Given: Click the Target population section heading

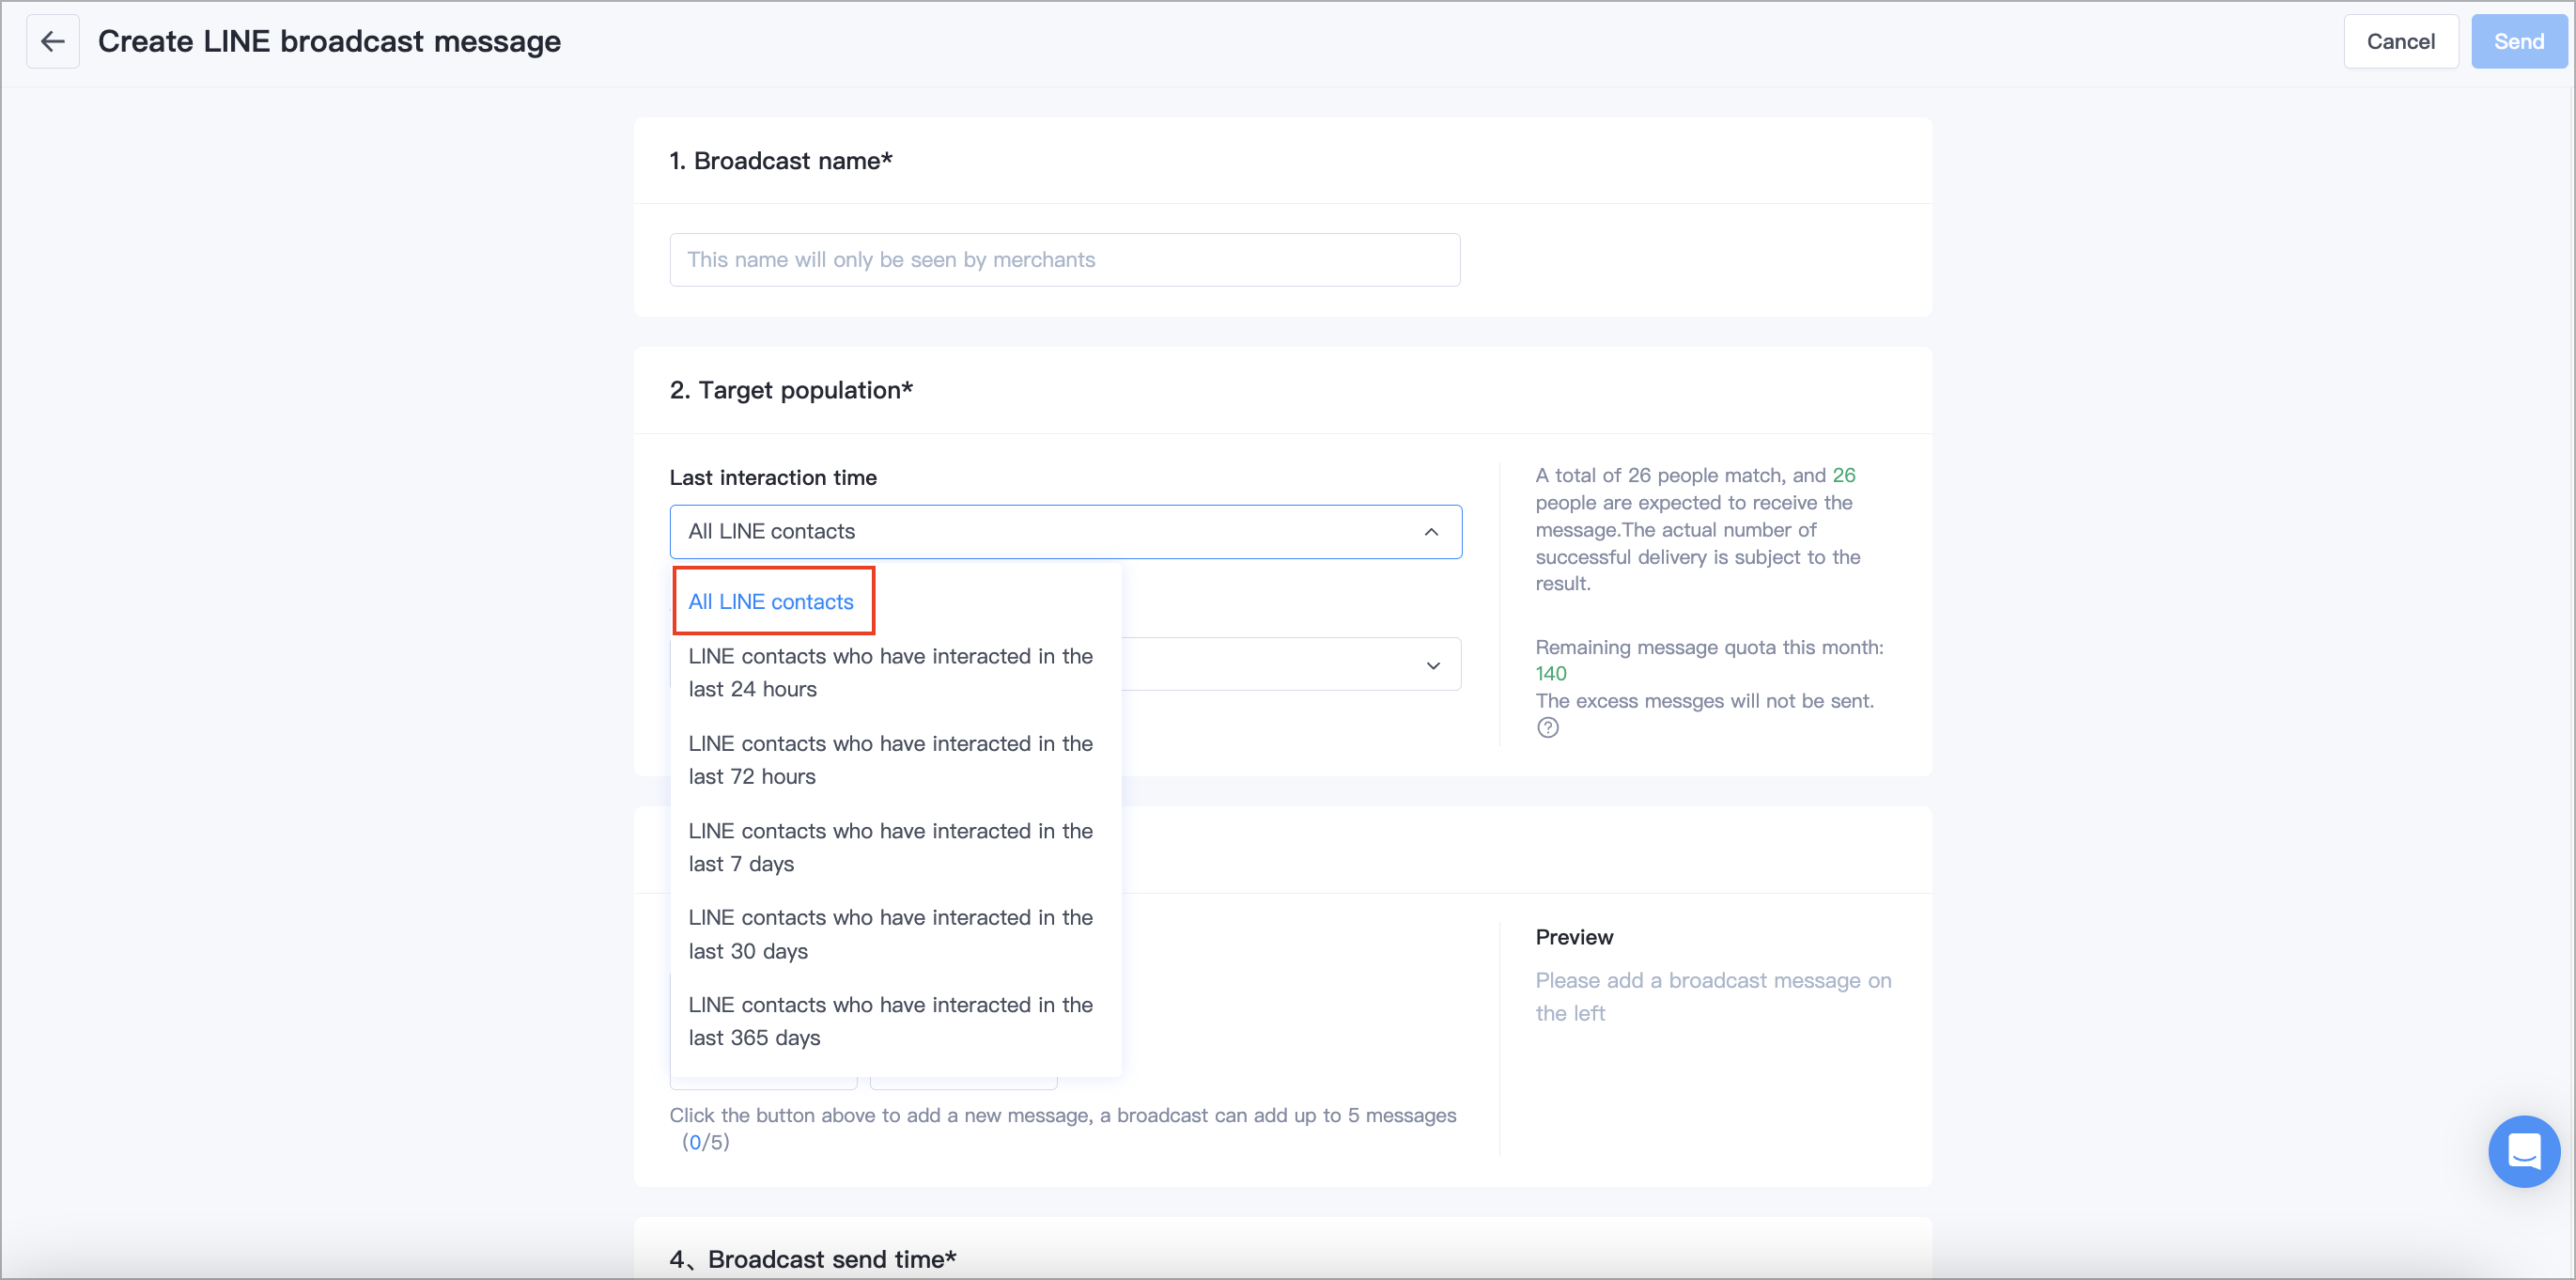Looking at the screenshot, I should [790, 390].
